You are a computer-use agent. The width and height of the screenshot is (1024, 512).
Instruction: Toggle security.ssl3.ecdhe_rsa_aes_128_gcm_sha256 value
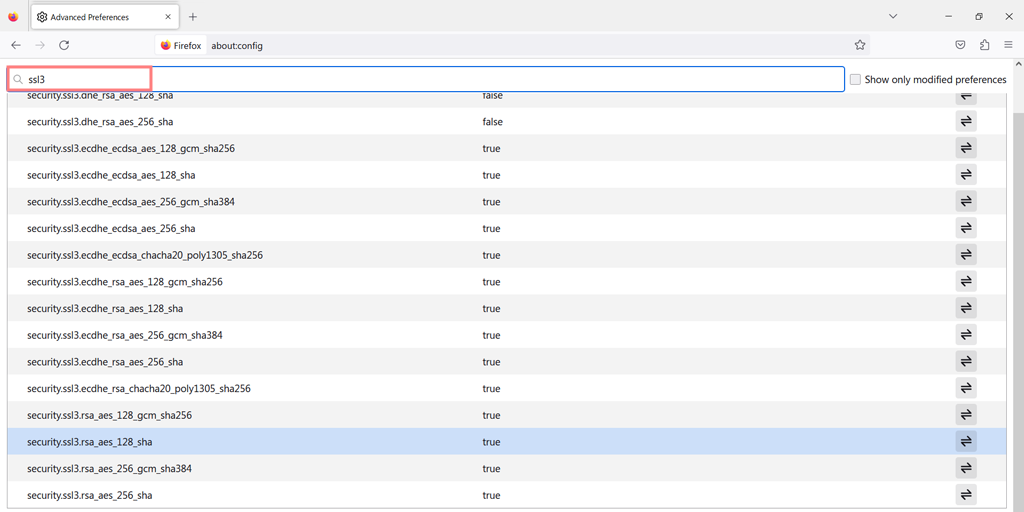pyautogui.click(x=966, y=281)
